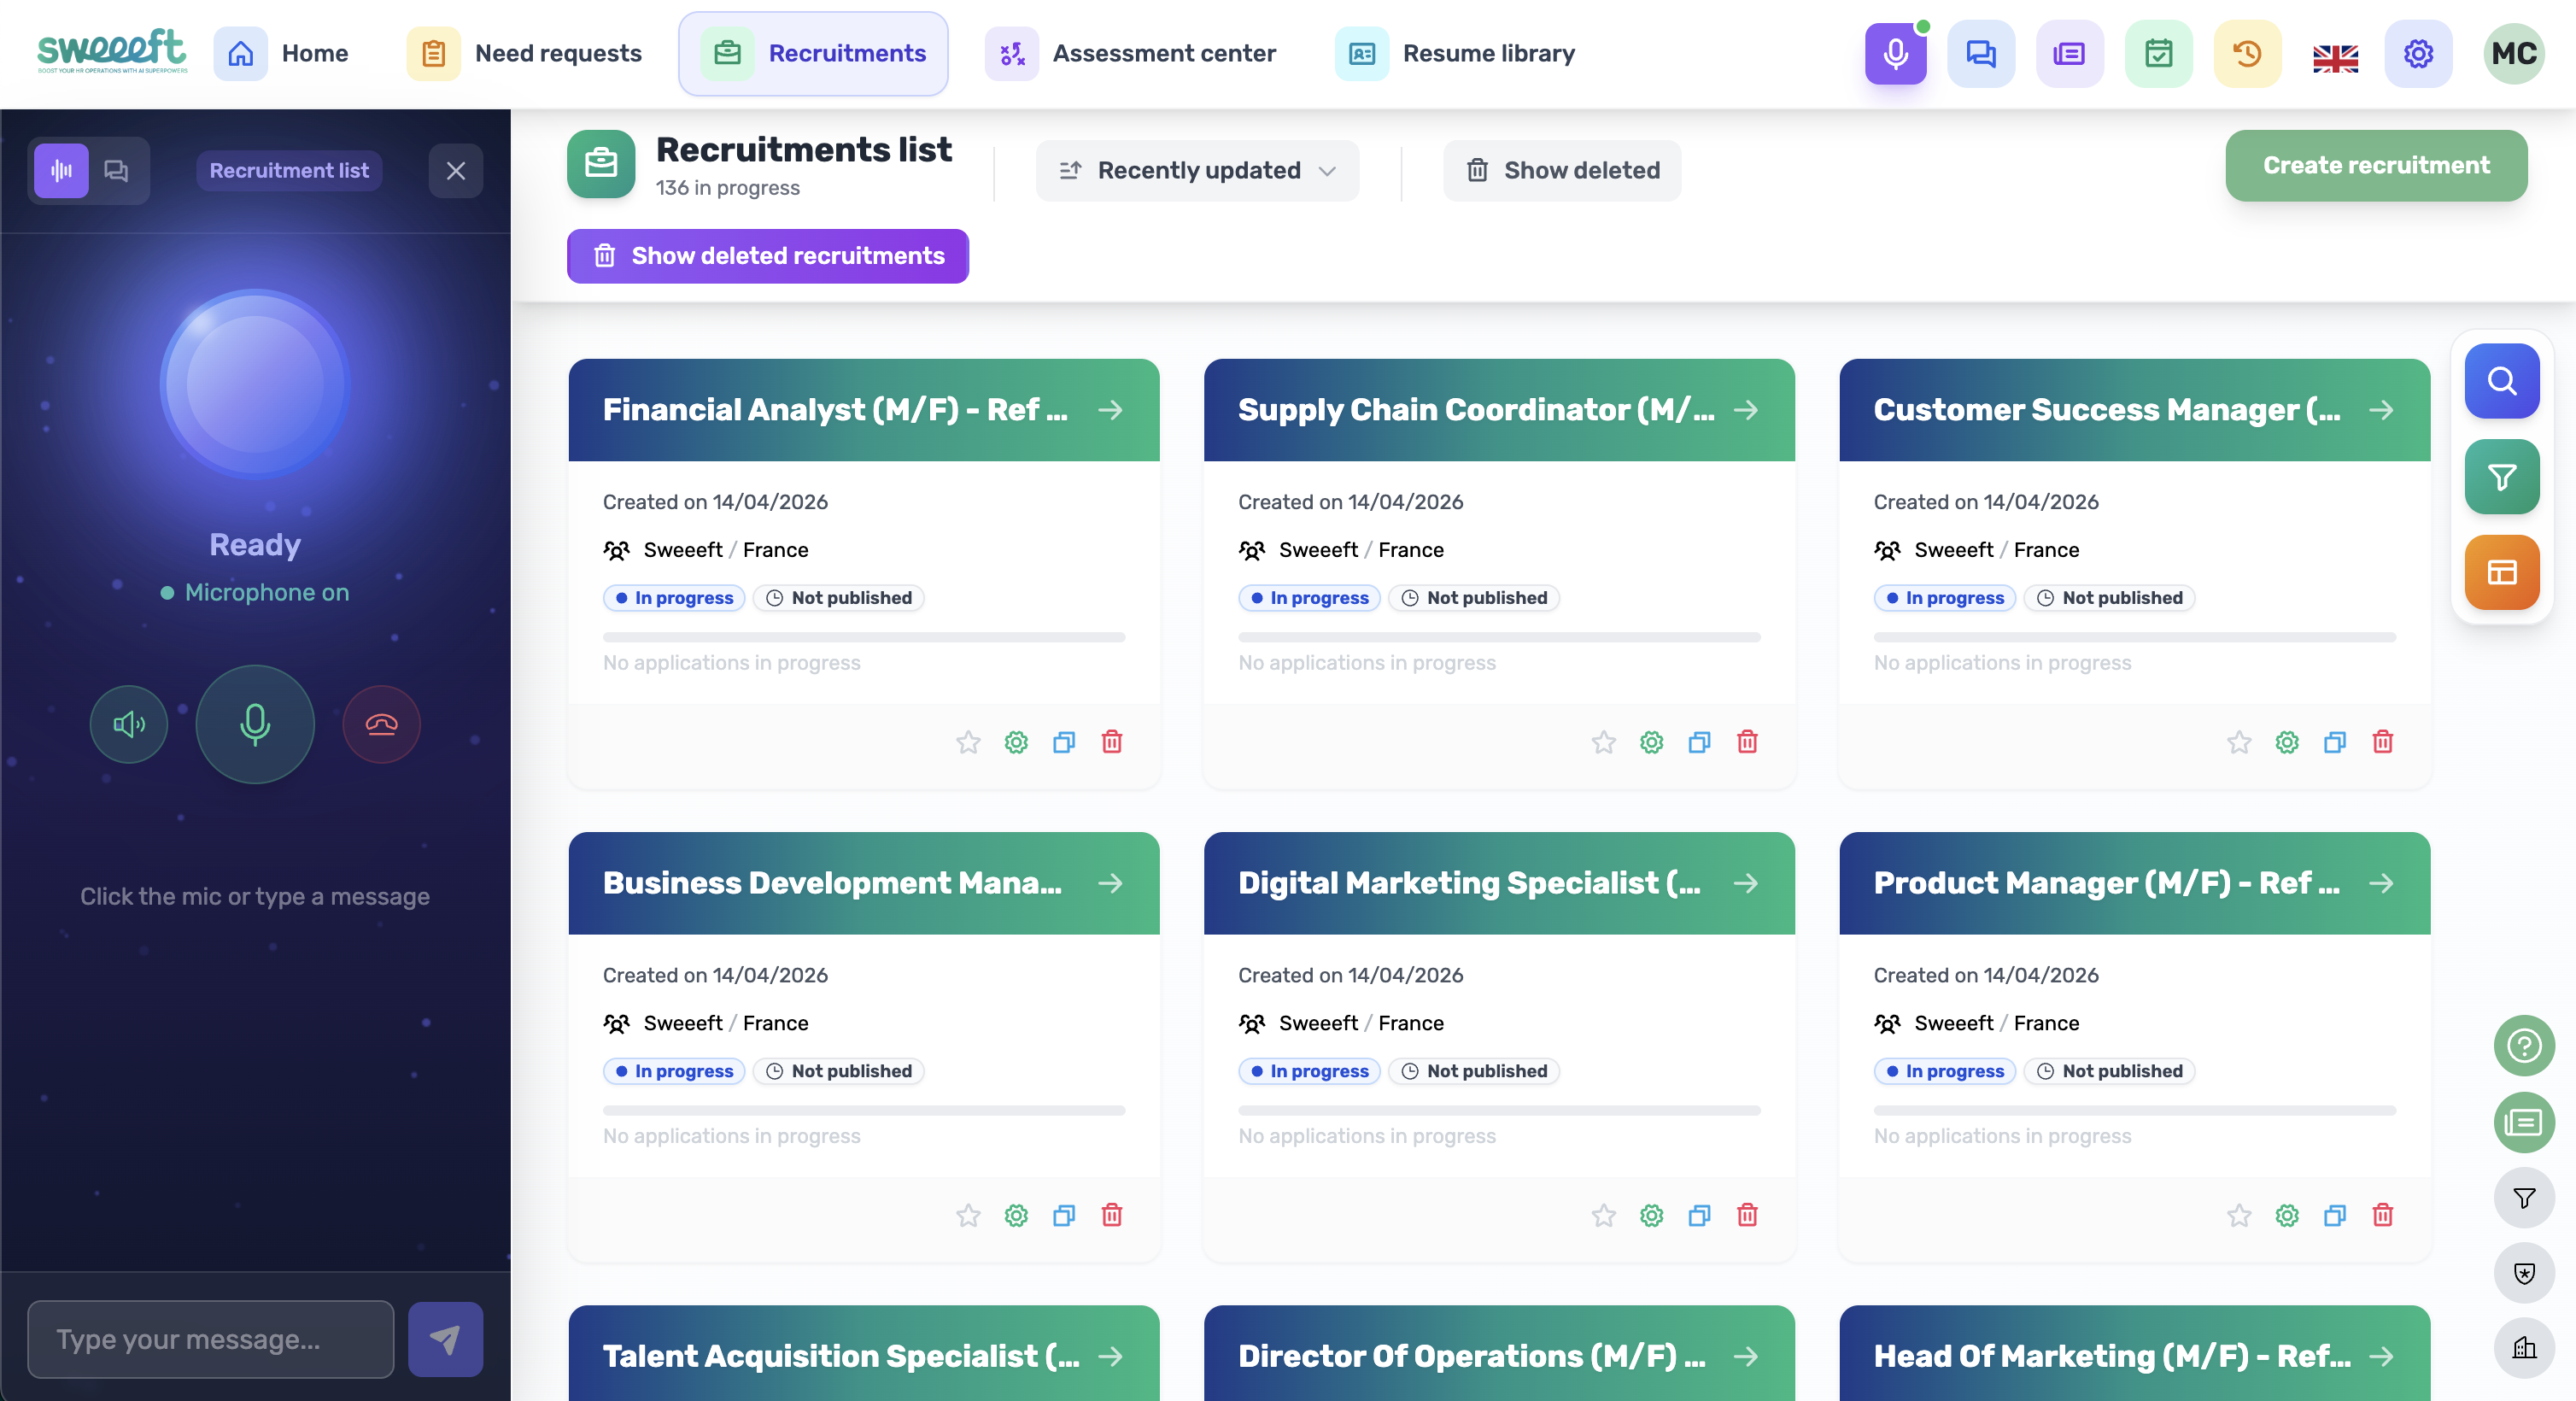Click the Type your message input field
This screenshot has height=1401, width=2576.
(x=211, y=1339)
